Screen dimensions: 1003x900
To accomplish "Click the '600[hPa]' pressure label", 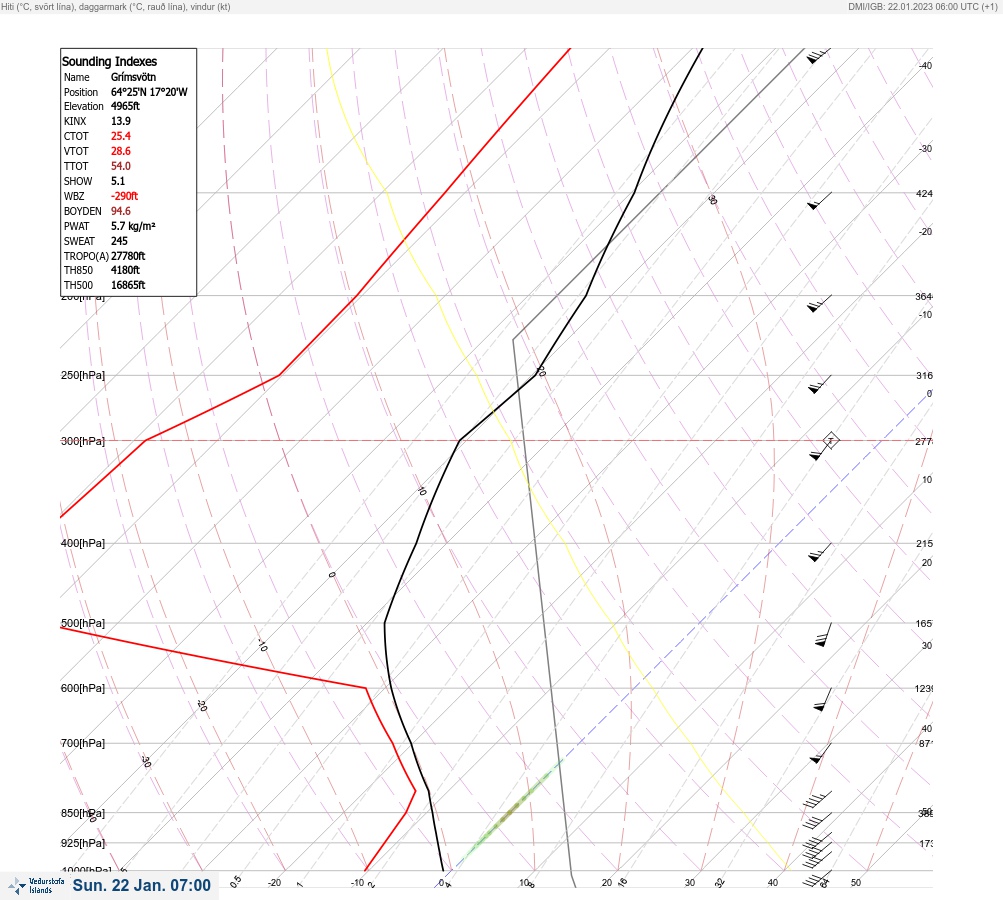I will [x=83, y=688].
